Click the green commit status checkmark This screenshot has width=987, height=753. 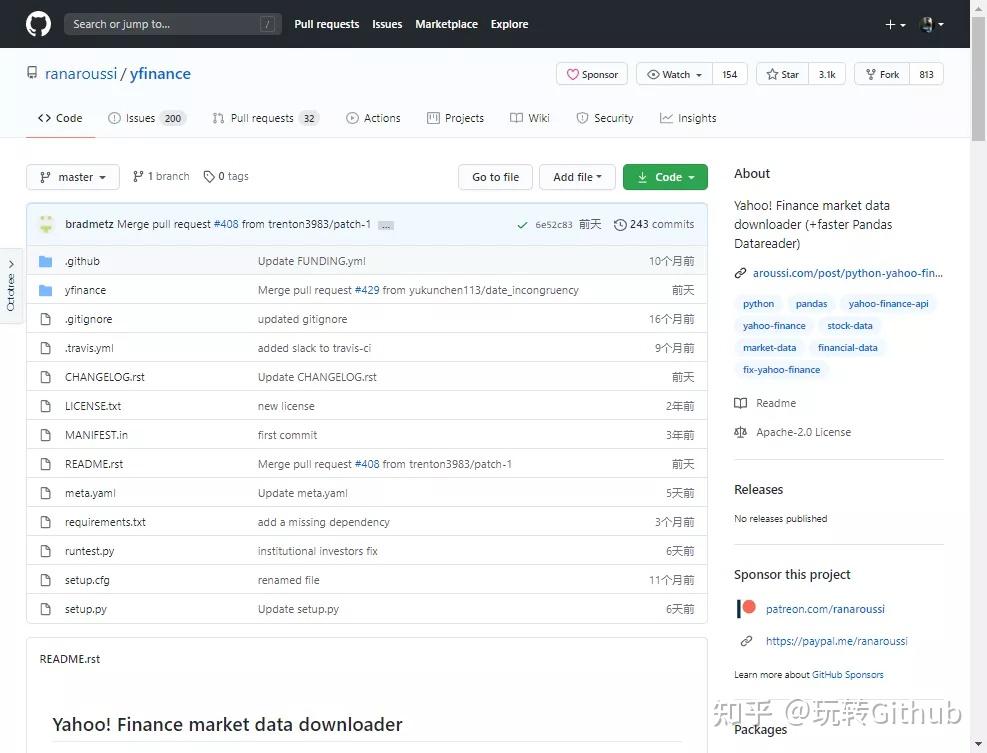coord(522,225)
